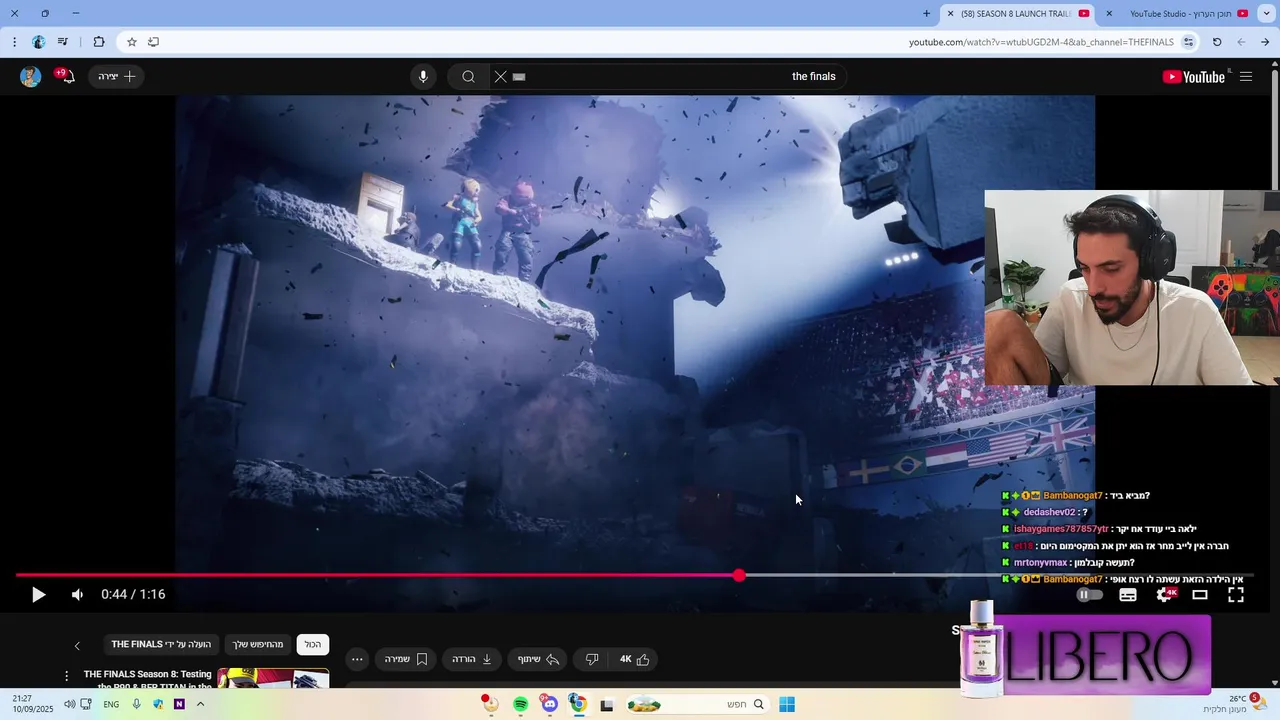Show hidden system tray icons
The image size is (1280, 720).
point(200,705)
